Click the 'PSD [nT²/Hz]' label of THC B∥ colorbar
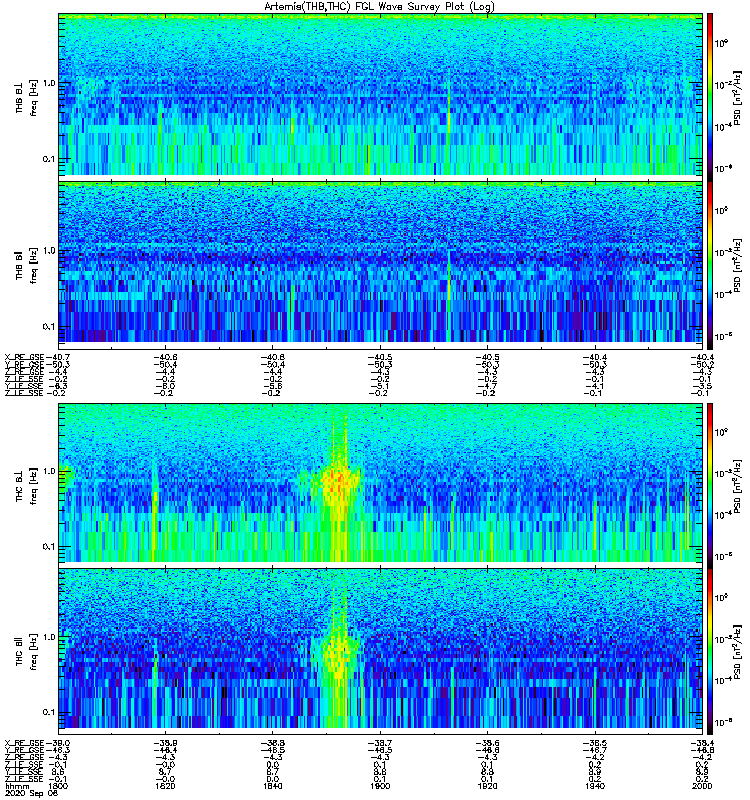The height and width of the screenshot is (800, 750). (737, 652)
